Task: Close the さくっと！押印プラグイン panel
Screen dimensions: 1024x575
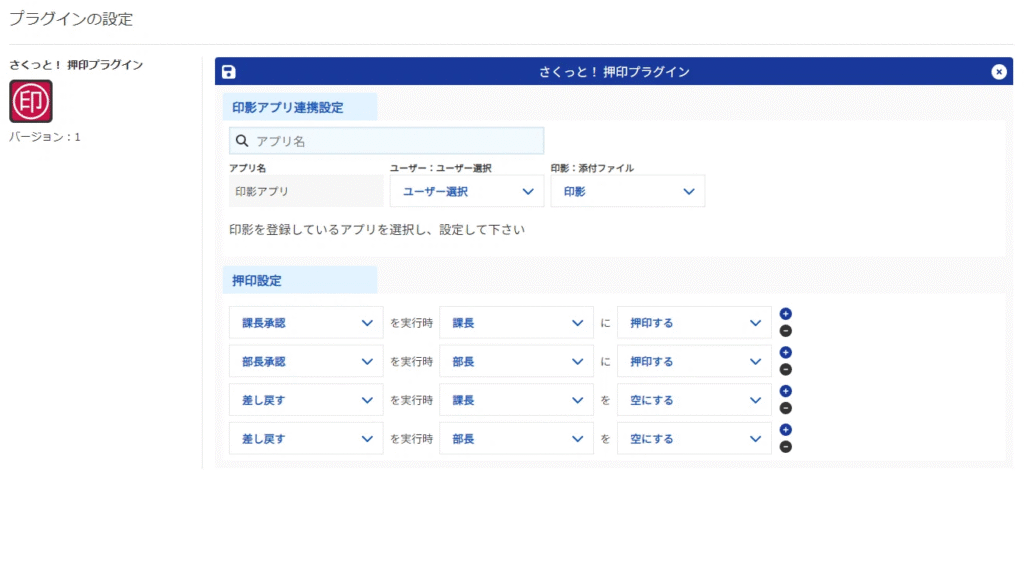Action: pyautogui.click(x=998, y=72)
